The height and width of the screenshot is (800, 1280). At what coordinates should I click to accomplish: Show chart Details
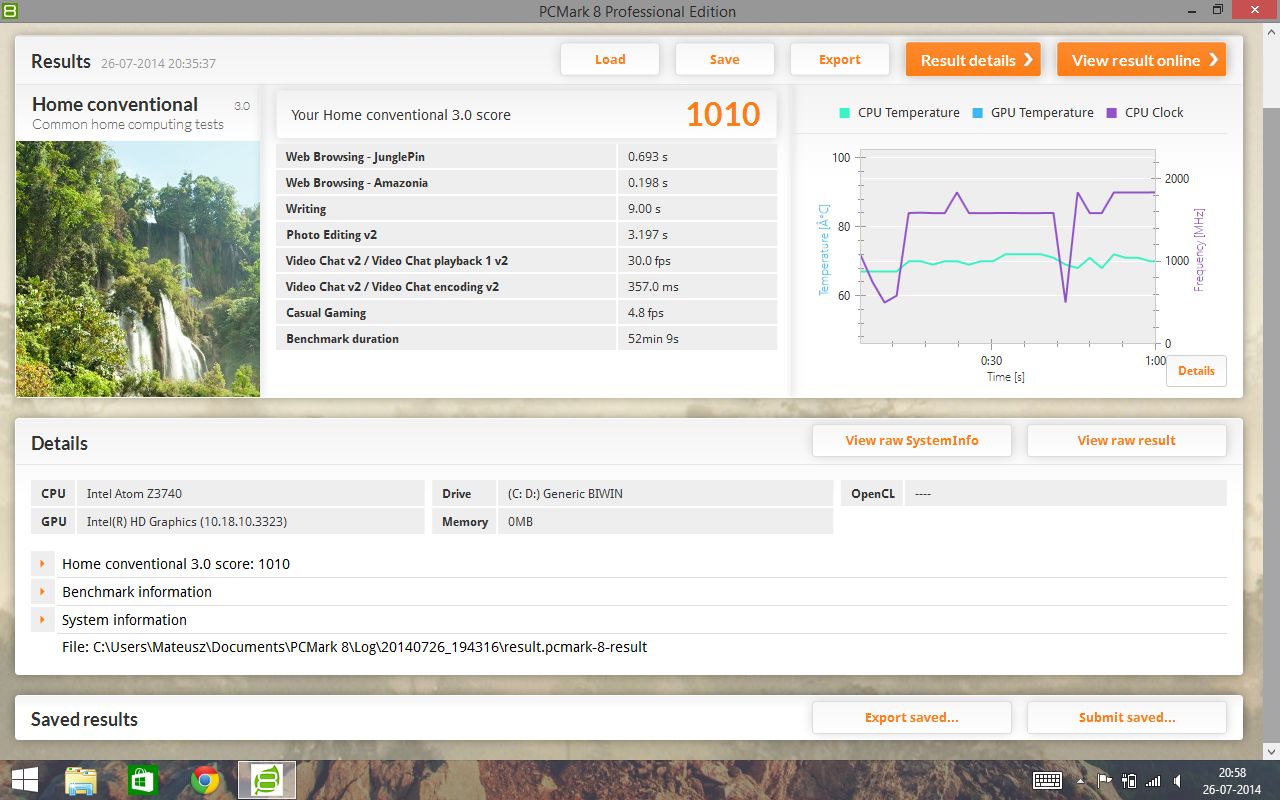point(1196,370)
